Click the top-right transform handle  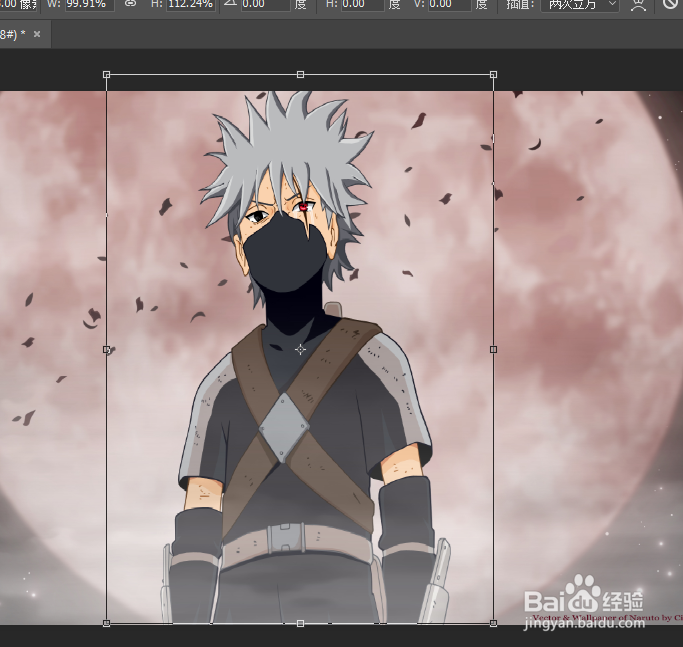pyautogui.click(x=493, y=75)
